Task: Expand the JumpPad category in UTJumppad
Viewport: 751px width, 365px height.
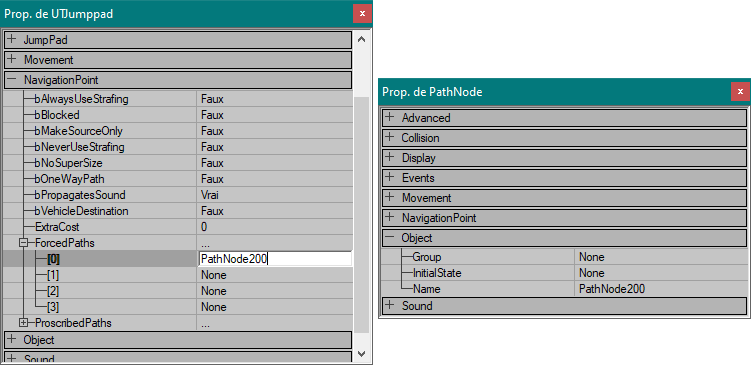Action: (x=12, y=40)
